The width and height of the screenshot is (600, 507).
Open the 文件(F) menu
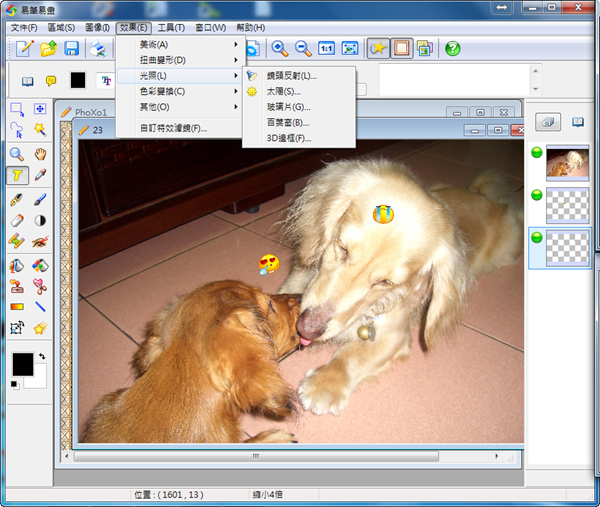[24, 28]
